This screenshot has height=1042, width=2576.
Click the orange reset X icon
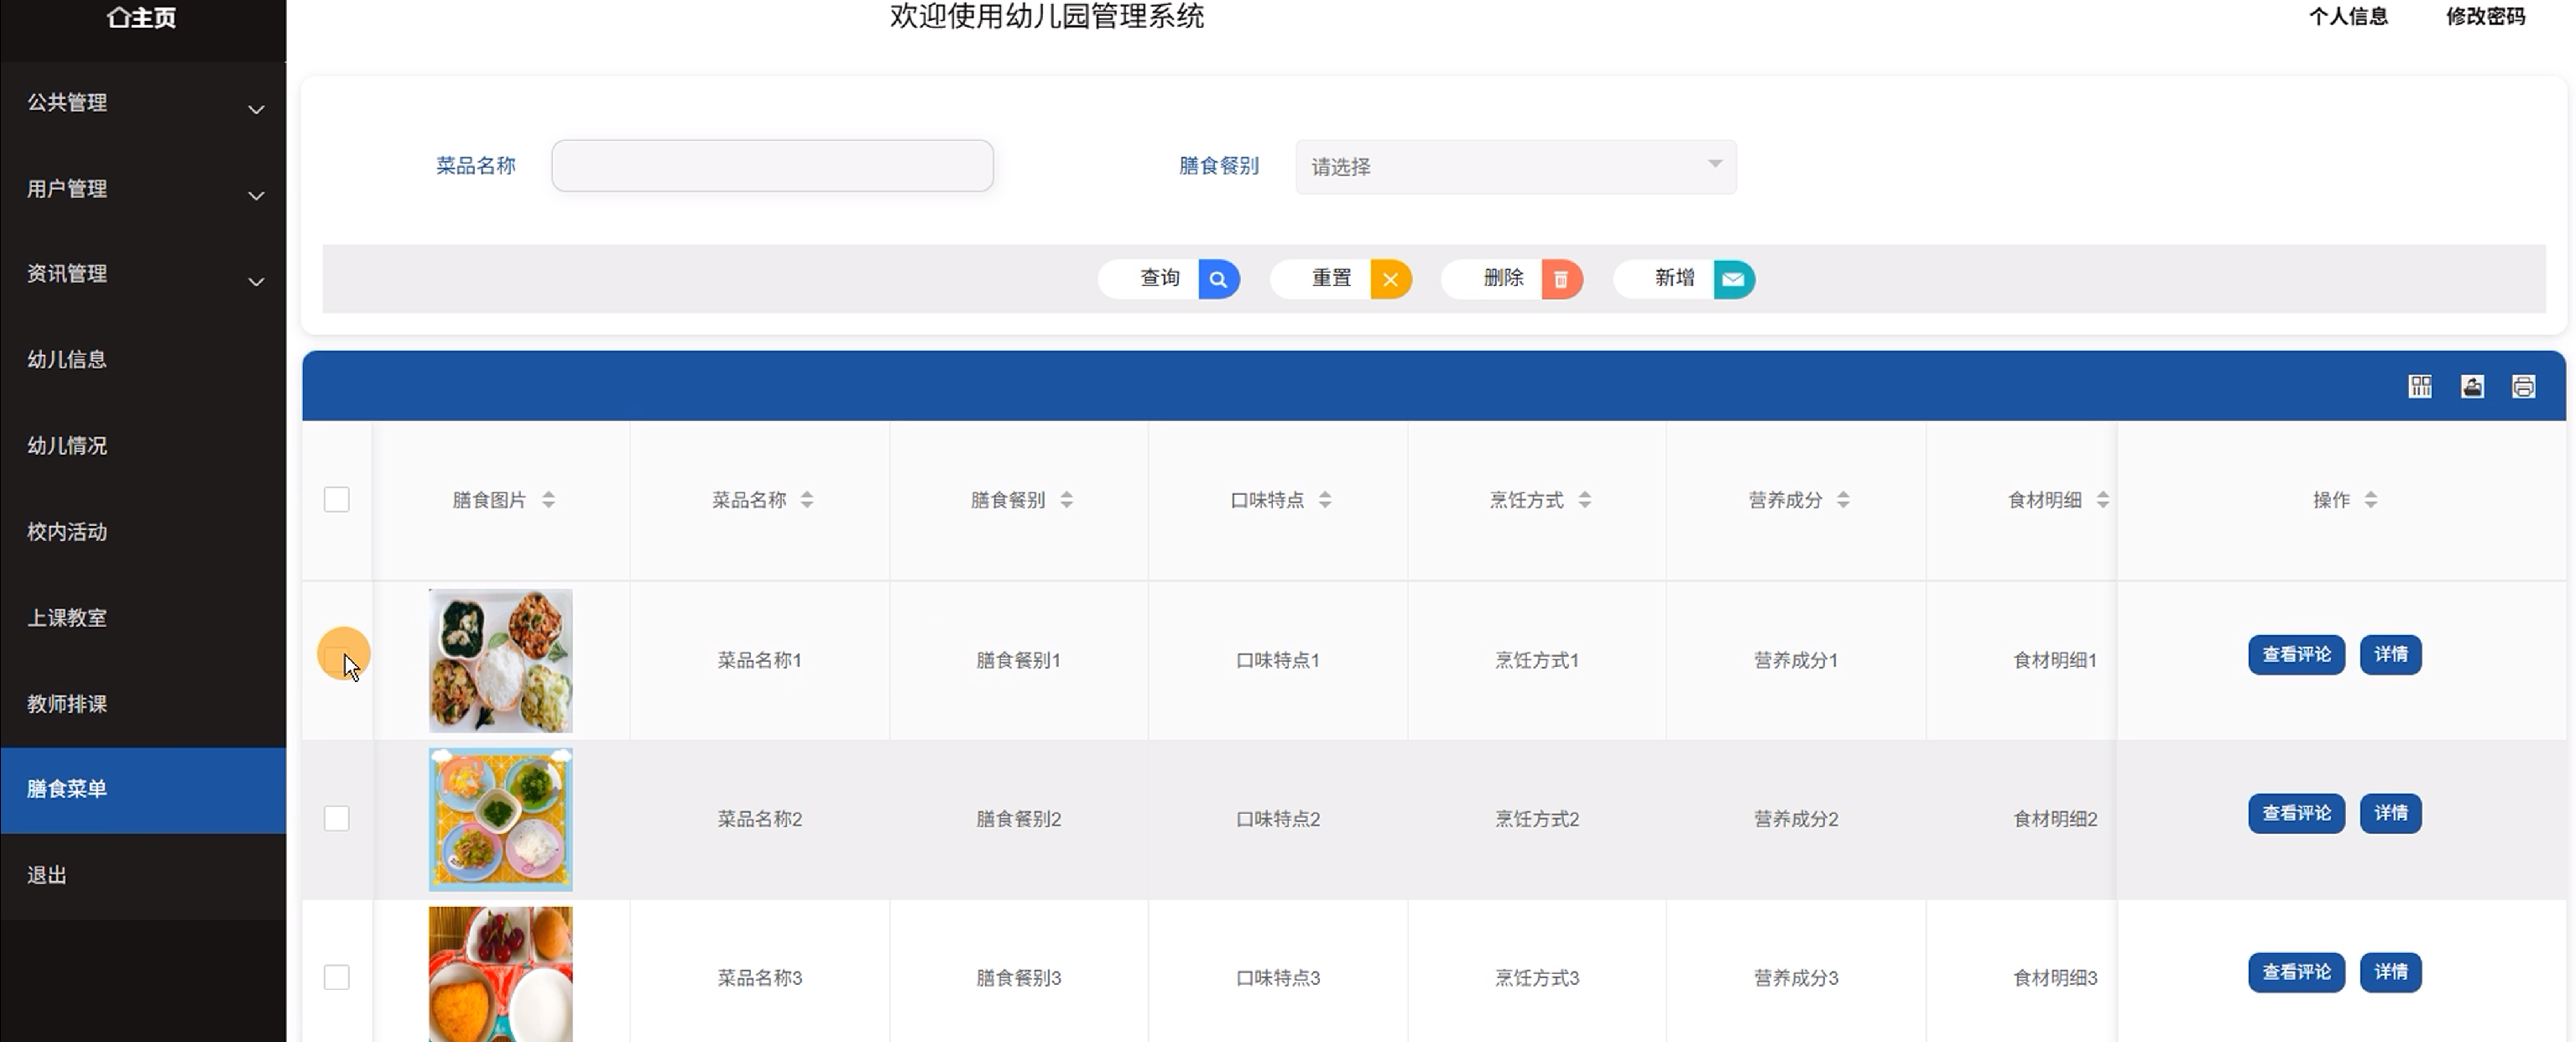coord(1390,279)
